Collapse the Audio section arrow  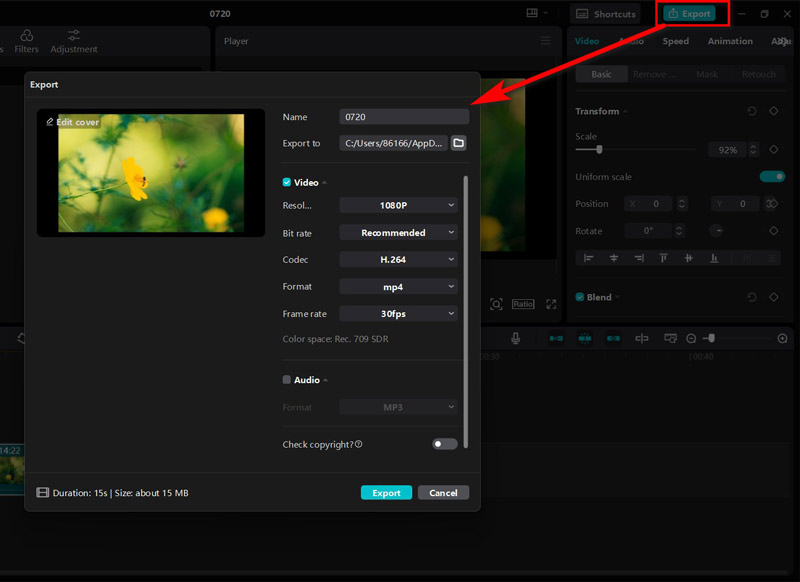326,380
